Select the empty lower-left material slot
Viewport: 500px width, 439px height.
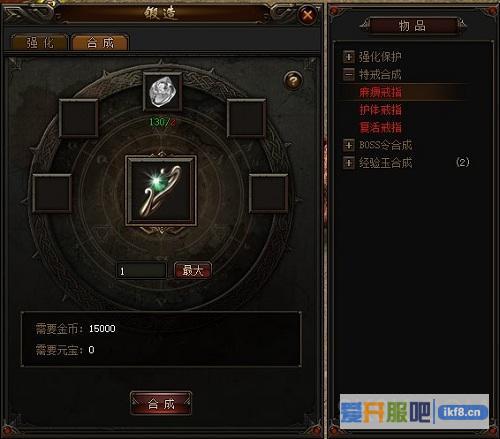click(52, 193)
